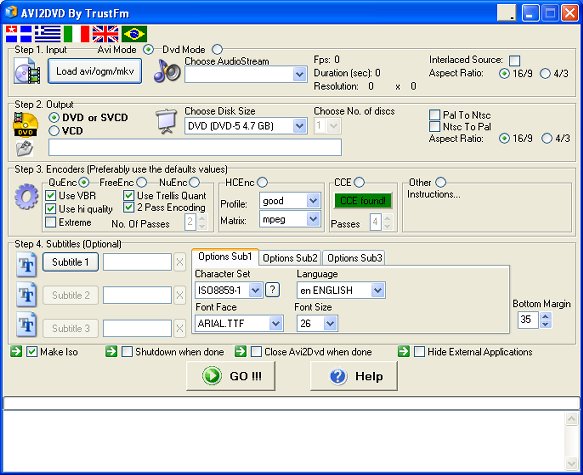Select the UK flag for English
Image resolution: width=583 pixels, height=475 pixels.
click(105, 34)
